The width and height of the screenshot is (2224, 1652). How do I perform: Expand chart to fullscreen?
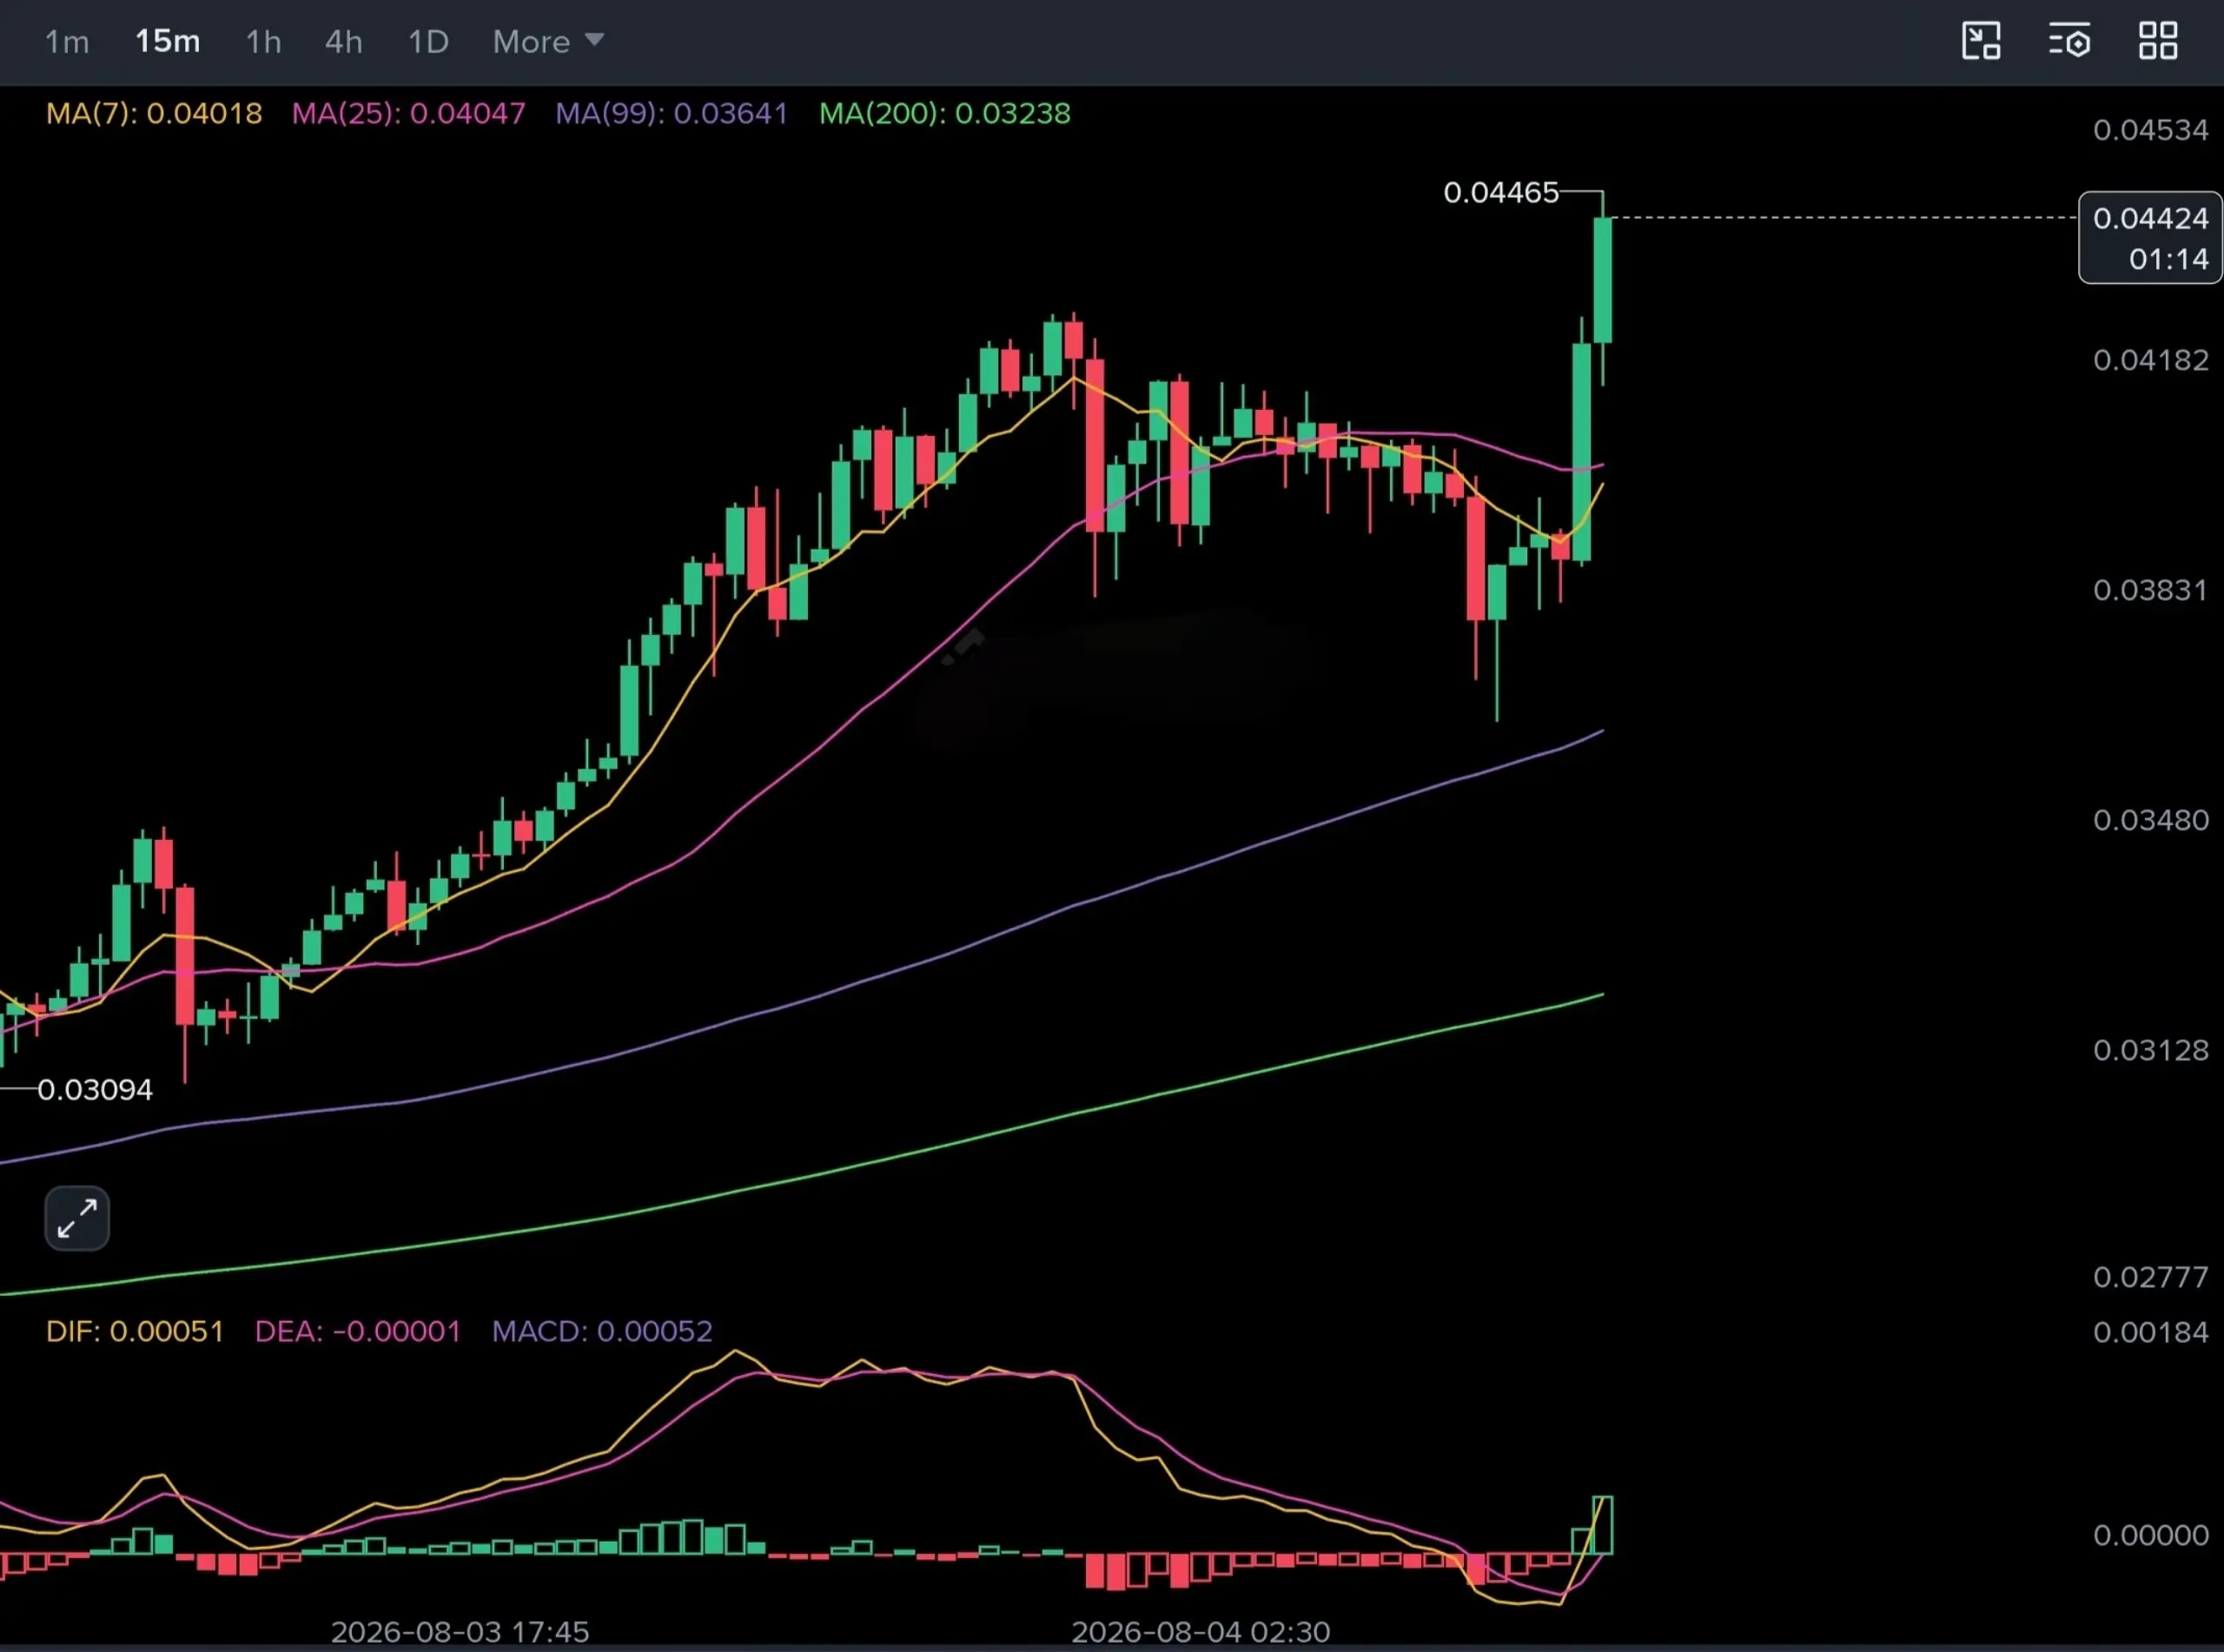77,1219
